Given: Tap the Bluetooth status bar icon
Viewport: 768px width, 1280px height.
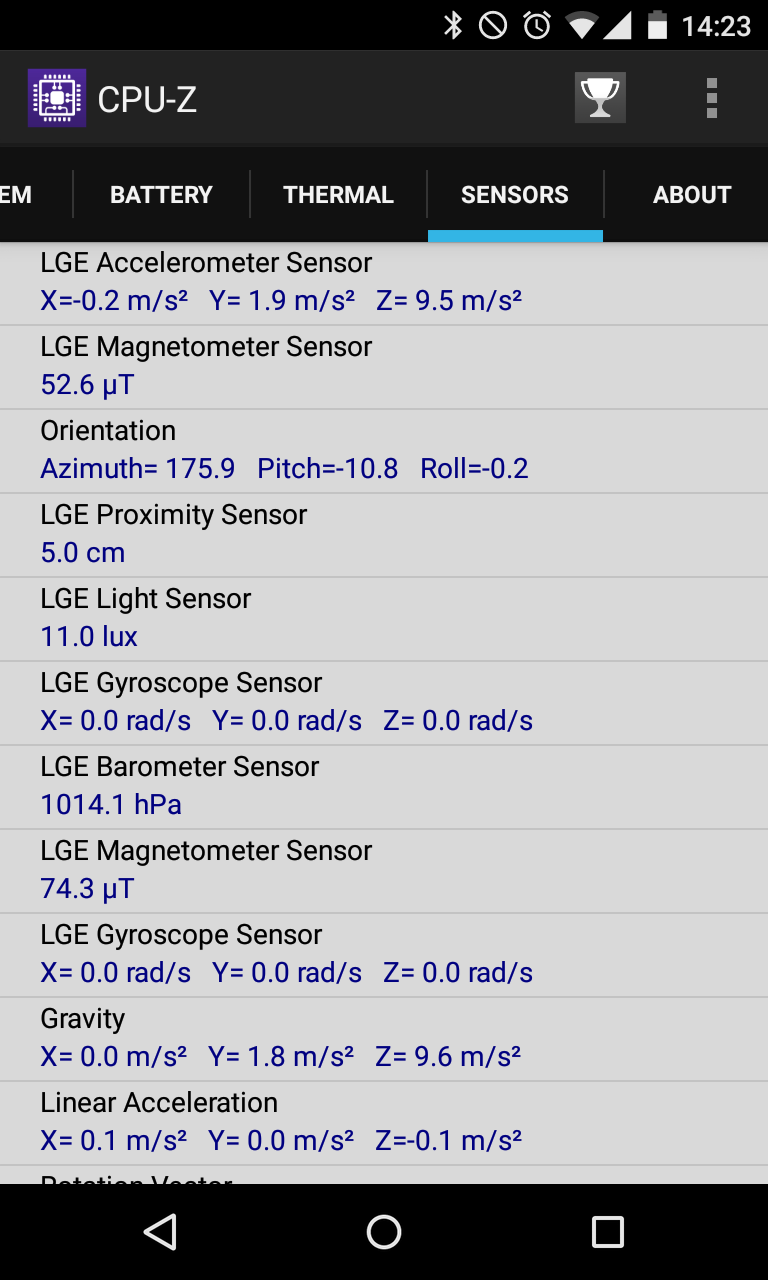Looking at the screenshot, I should tap(453, 25).
